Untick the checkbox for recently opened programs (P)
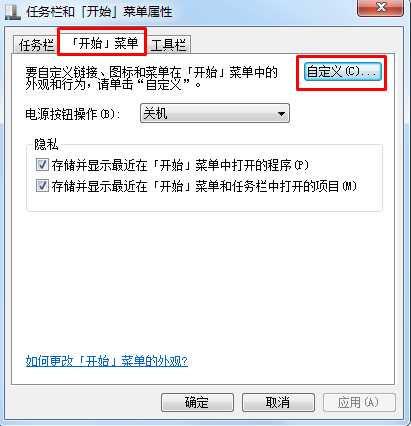 pyautogui.click(x=42, y=165)
